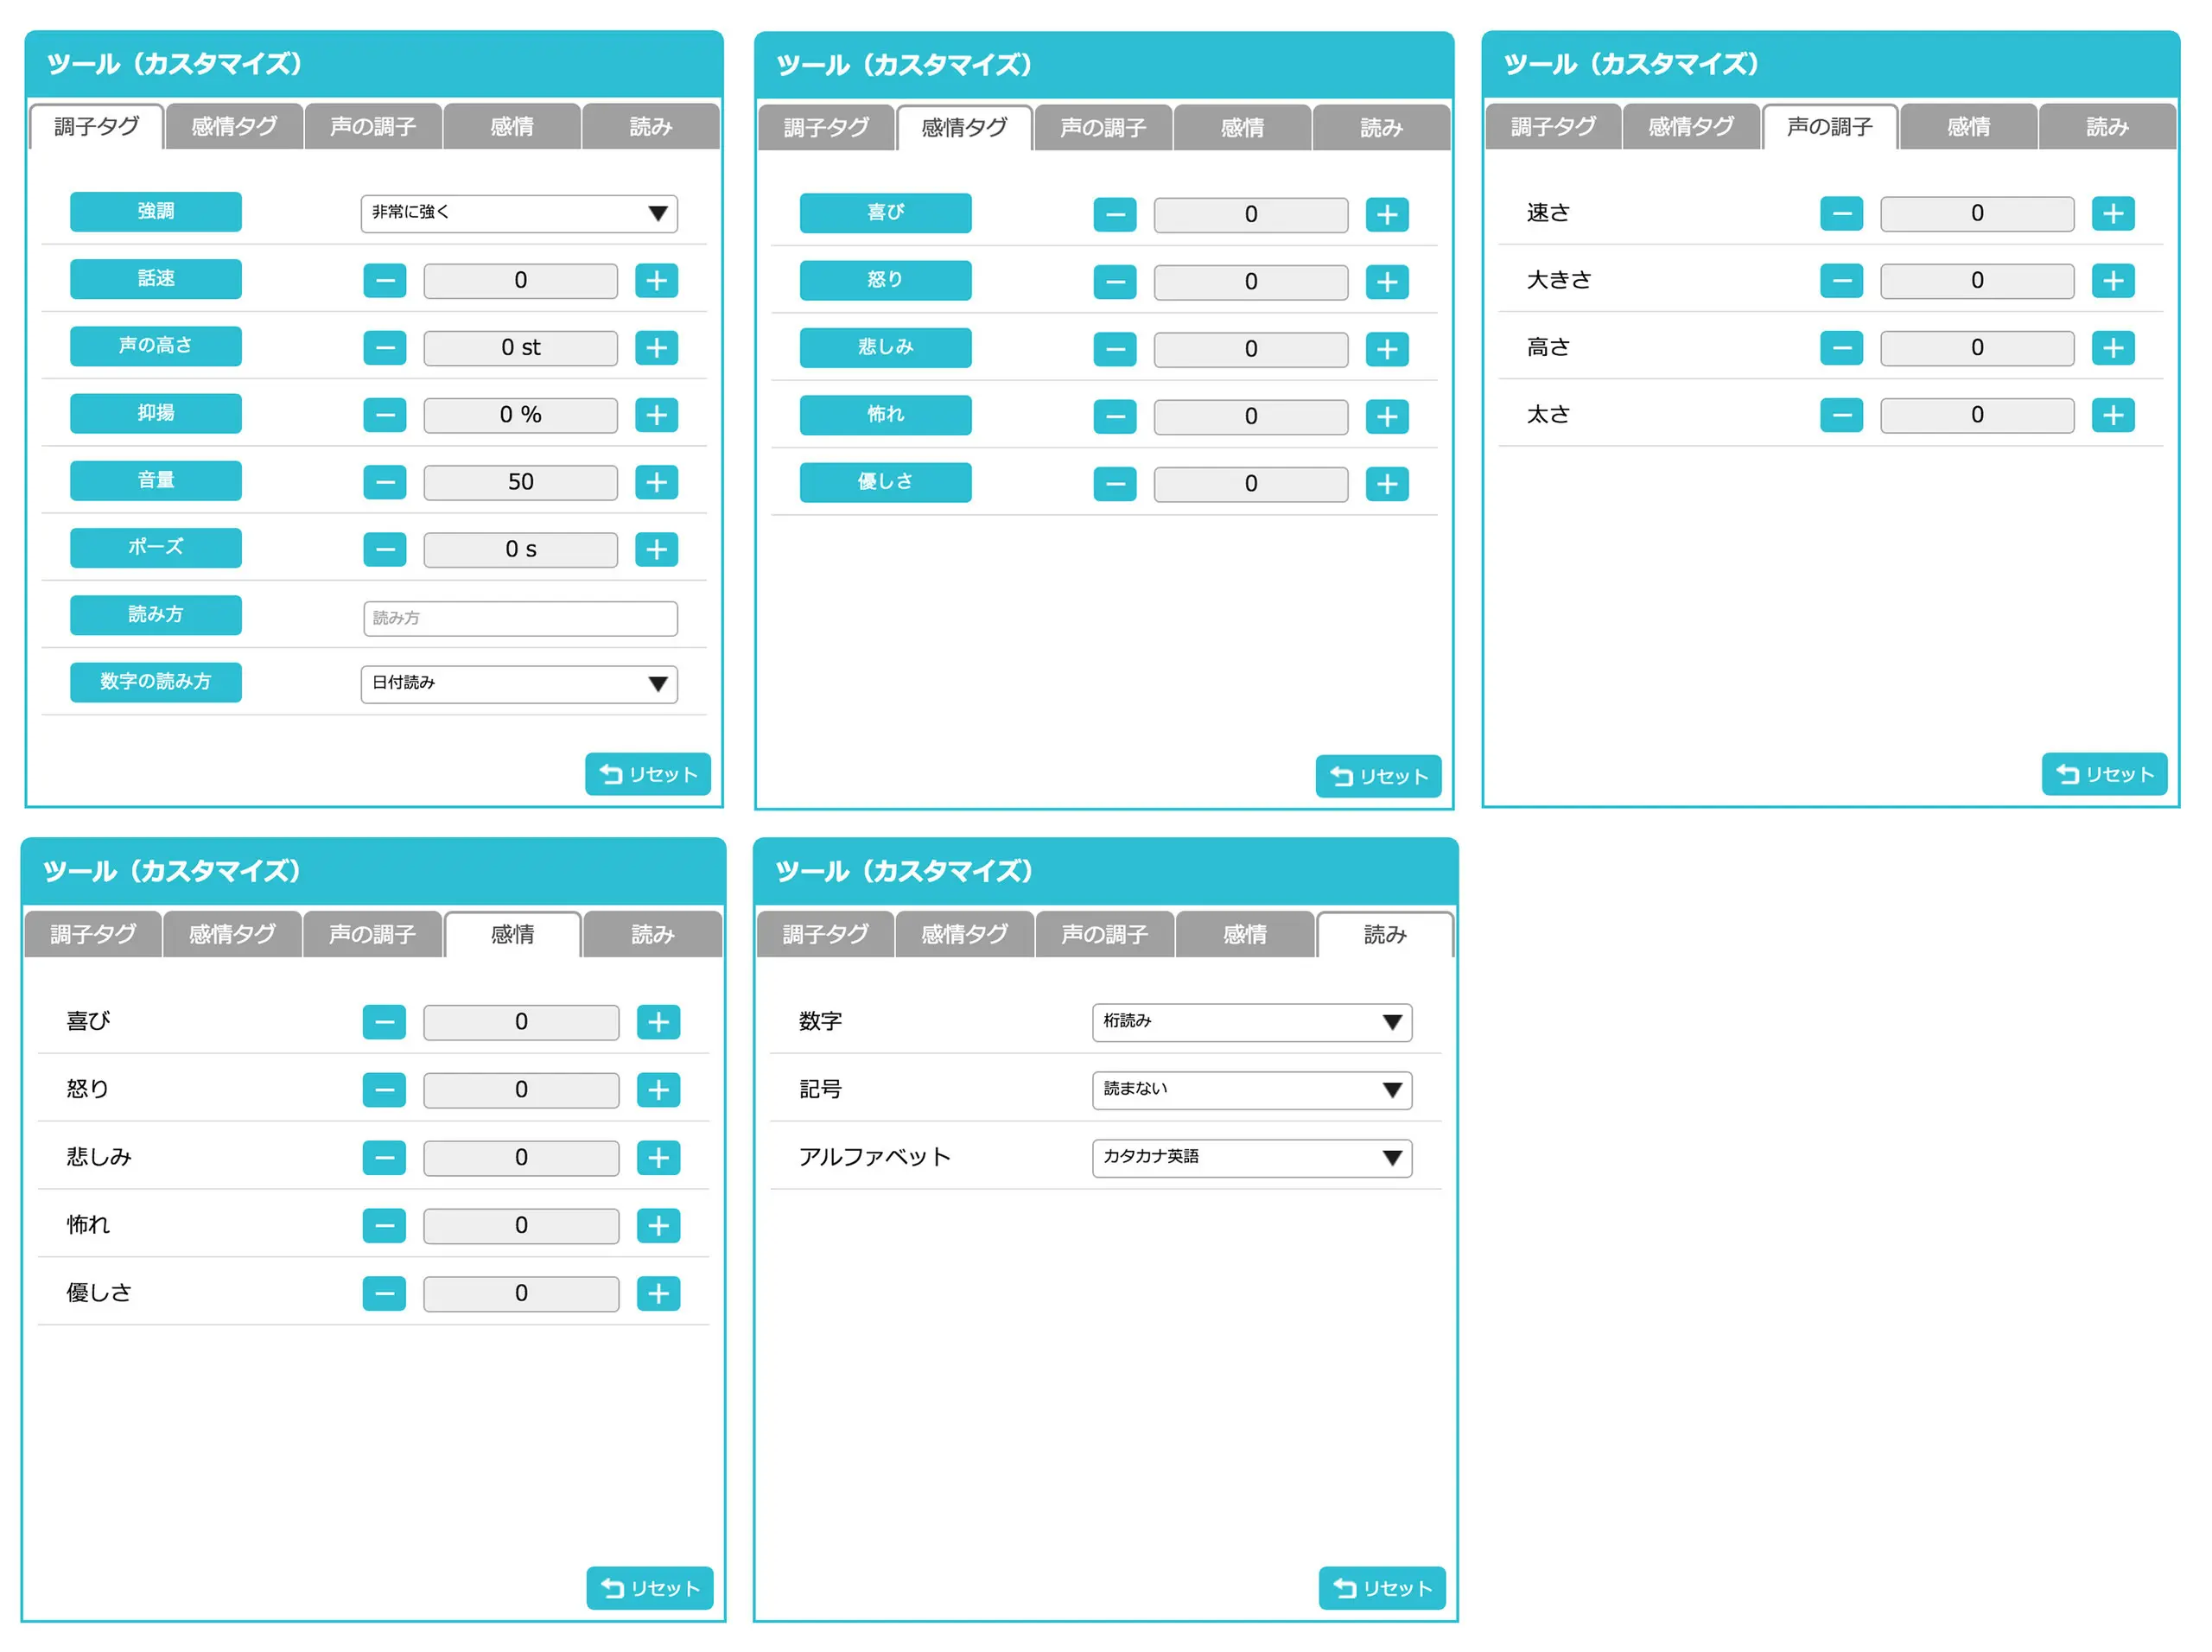Open the アルファベット カタカナ英語 dropdown

(x=1252, y=1158)
